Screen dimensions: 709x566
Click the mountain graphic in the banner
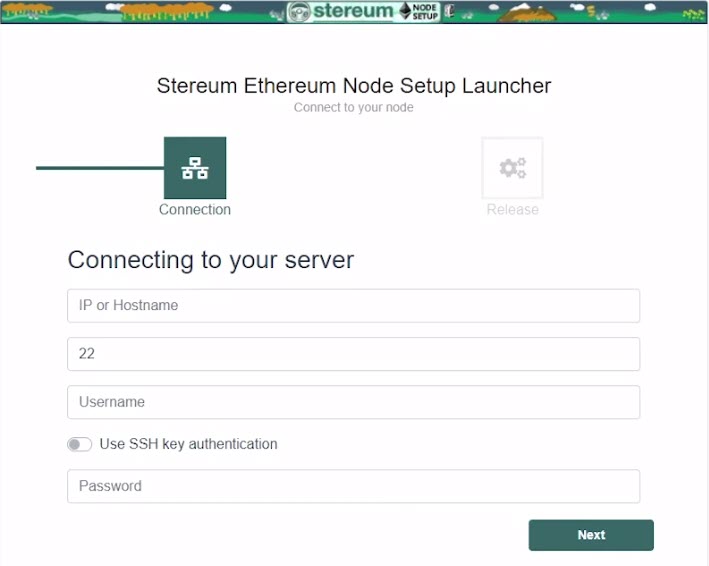525,13
